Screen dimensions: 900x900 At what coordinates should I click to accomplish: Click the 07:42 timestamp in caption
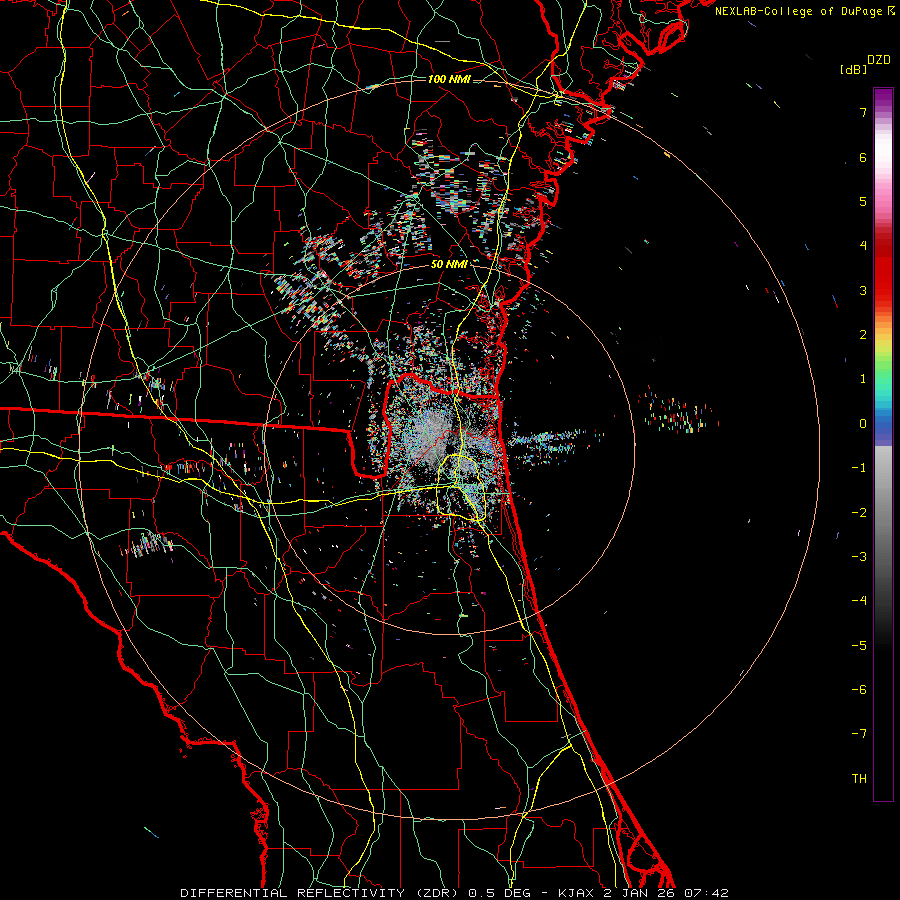(x=706, y=893)
